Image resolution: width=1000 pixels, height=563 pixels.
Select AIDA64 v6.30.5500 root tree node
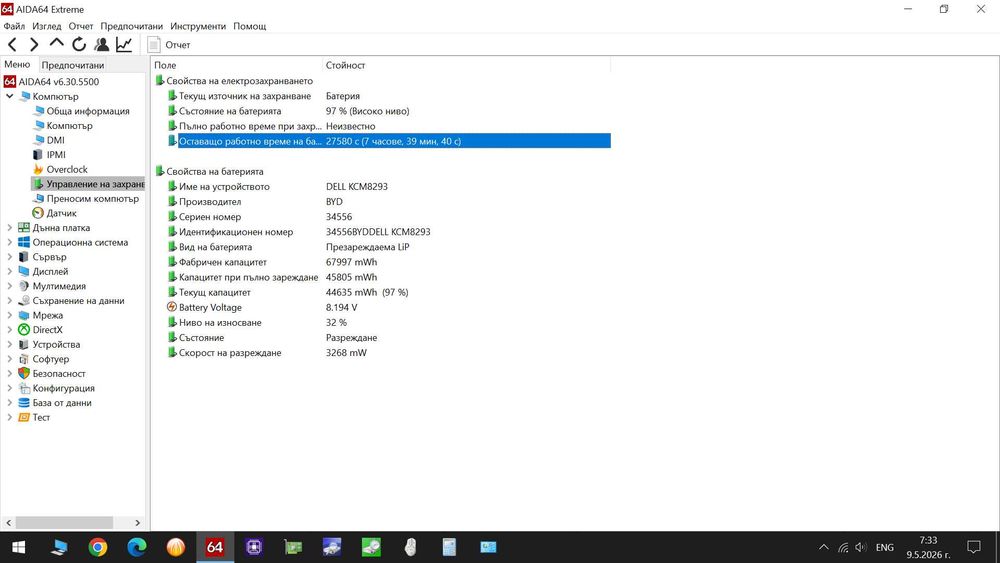coord(59,82)
